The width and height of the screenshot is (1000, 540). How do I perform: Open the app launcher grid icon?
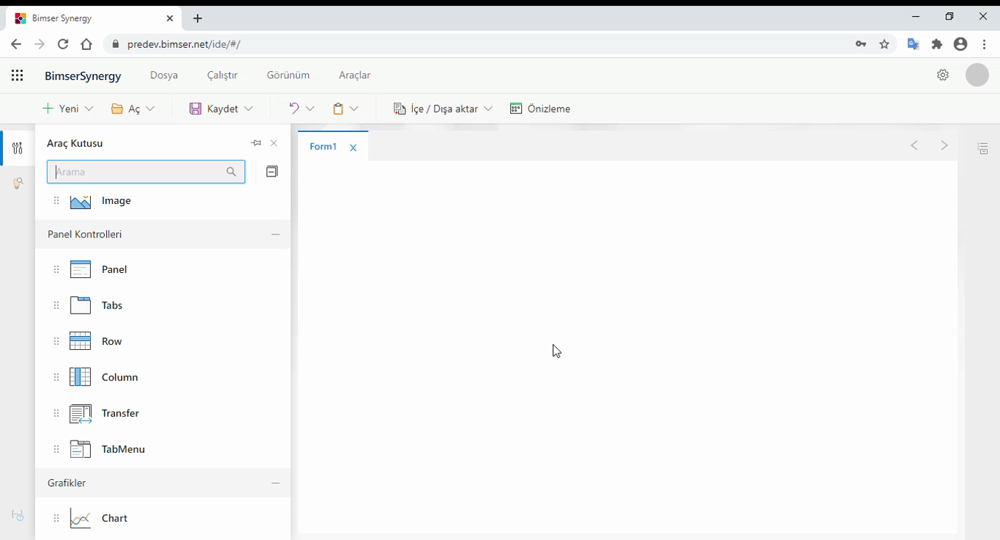point(17,75)
